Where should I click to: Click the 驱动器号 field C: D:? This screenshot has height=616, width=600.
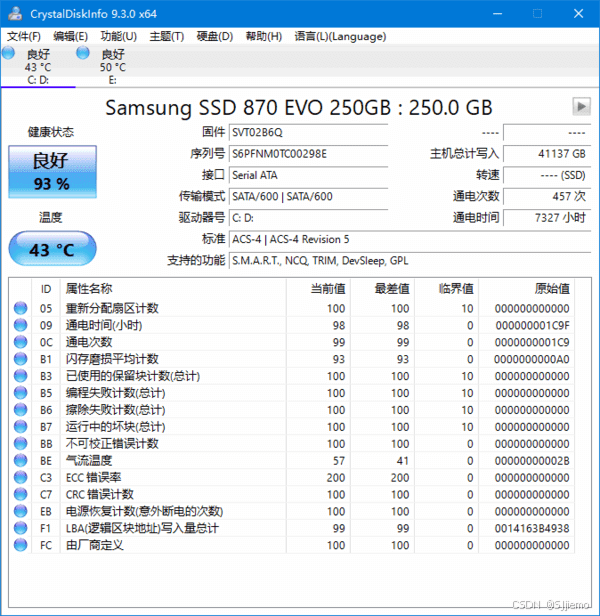coord(308,217)
